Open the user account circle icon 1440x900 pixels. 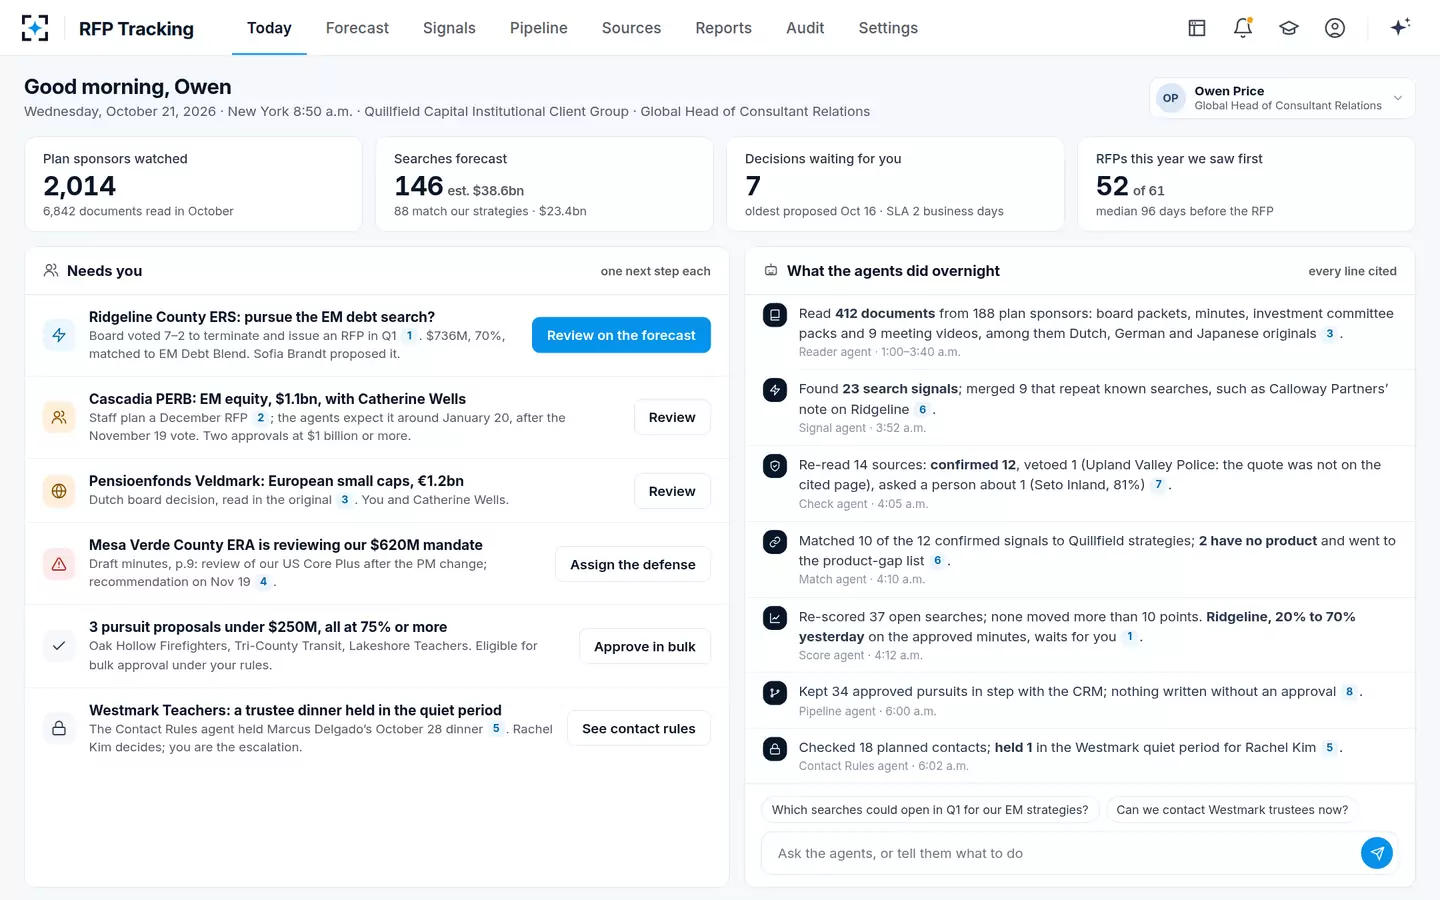pyautogui.click(x=1335, y=28)
